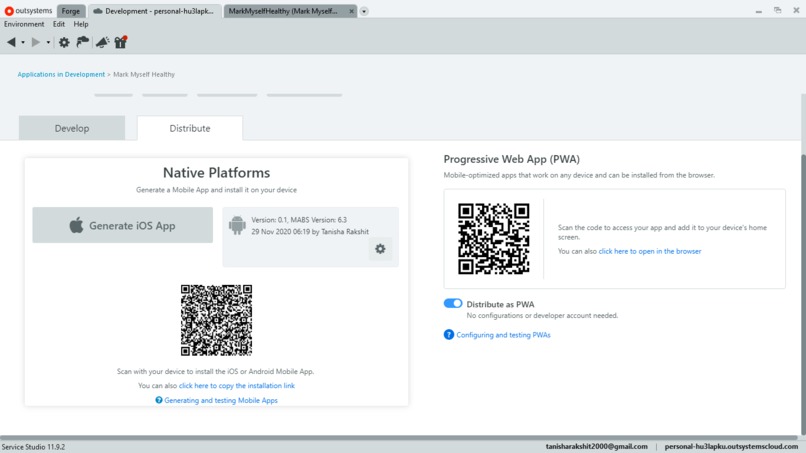Screen dimensions: 806x453
Task: Switch to the Develop tab
Action: 72,128
